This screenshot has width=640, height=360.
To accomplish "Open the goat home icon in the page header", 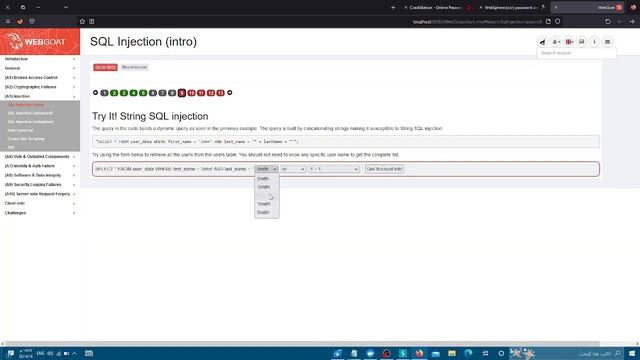I will (542, 42).
